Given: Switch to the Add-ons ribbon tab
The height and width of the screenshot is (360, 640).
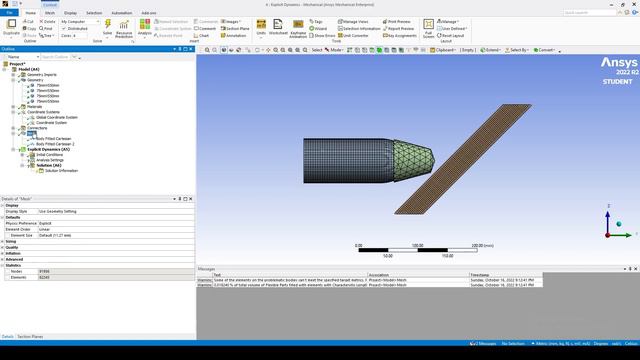Looking at the screenshot, I should (x=149, y=13).
